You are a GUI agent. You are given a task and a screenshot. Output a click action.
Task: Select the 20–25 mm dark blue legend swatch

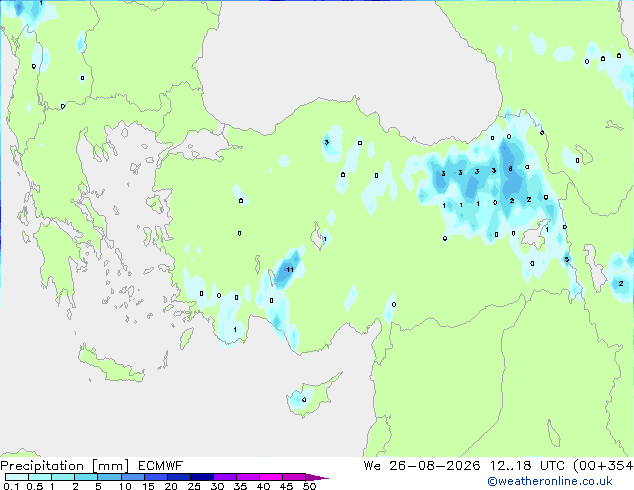pos(179,477)
